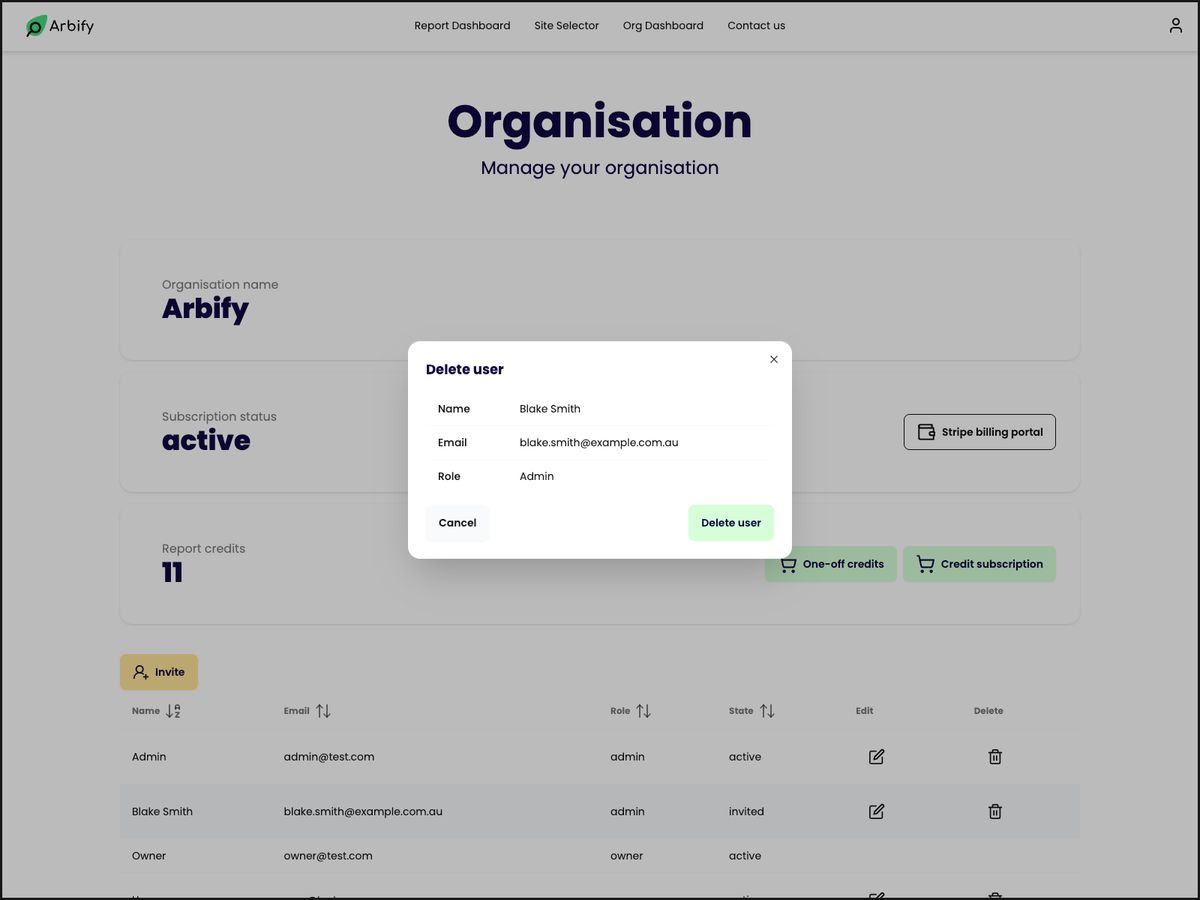Screen dimensions: 1200x900
Task: Click the trash icon beside Blake Smith
Action: click(x=995, y=811)
